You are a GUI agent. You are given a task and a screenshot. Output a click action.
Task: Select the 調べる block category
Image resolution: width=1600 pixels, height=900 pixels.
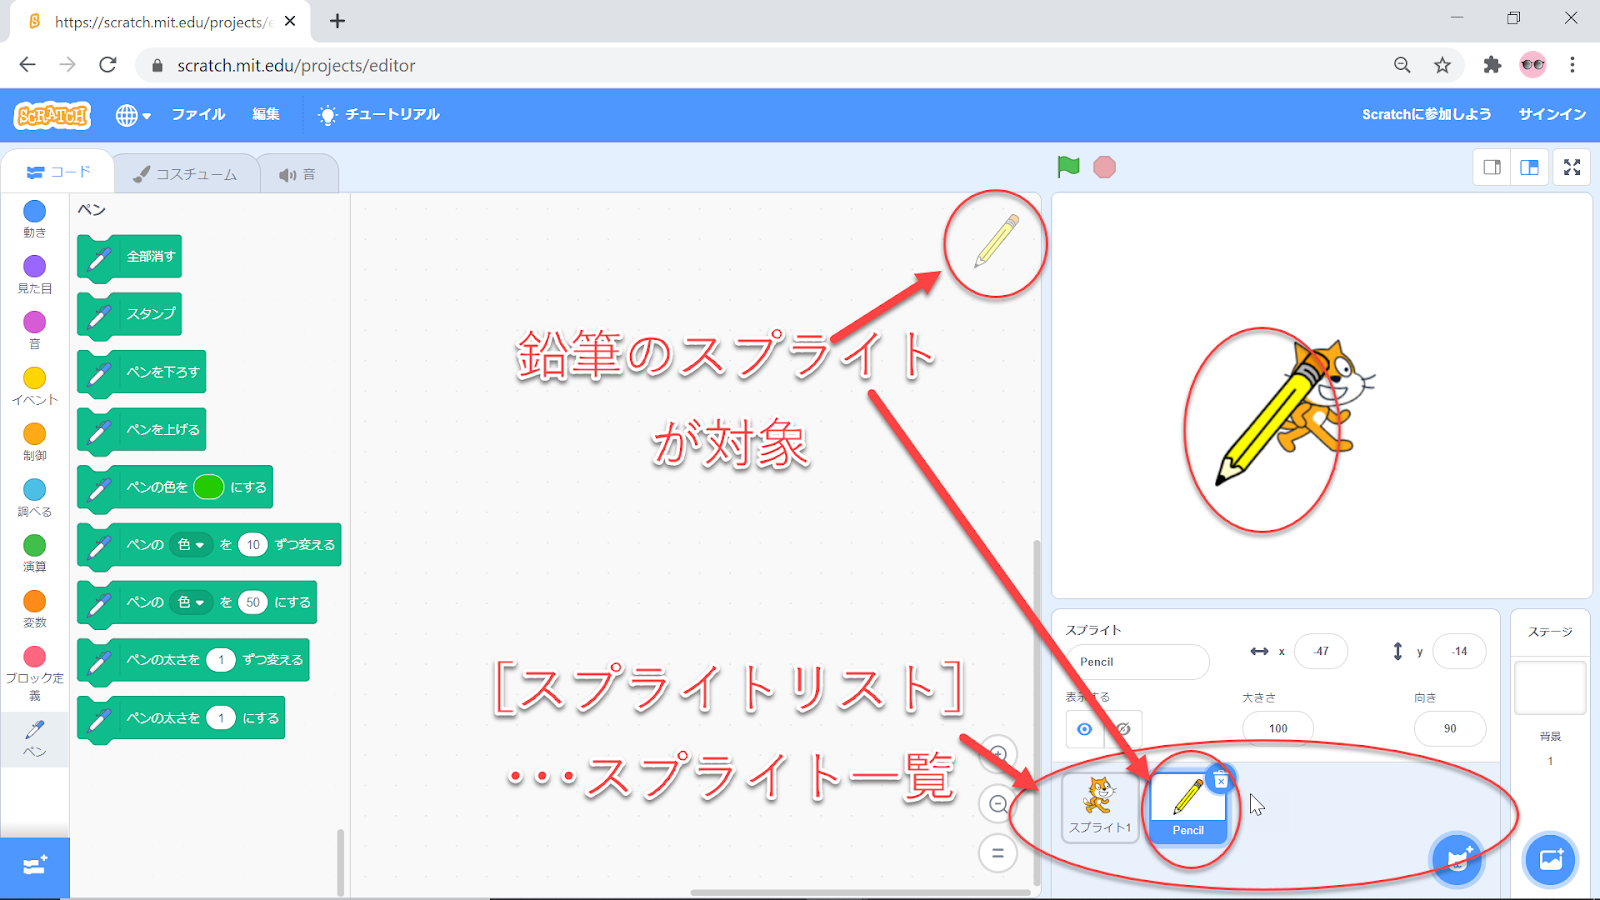[x=34, y=497]
